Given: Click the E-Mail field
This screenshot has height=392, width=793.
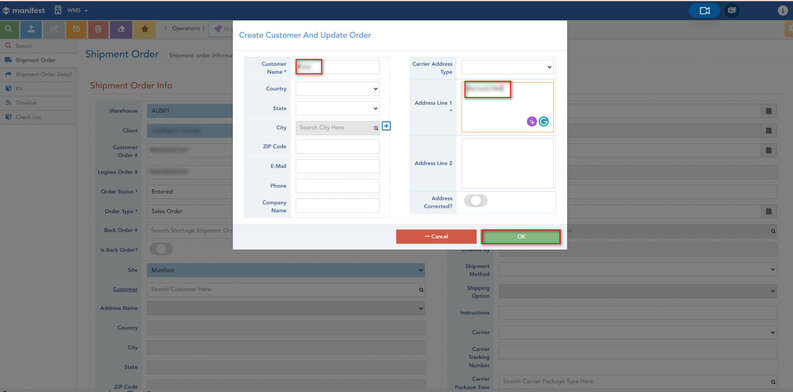Looking at the screenshot, I should click(337, 166).
